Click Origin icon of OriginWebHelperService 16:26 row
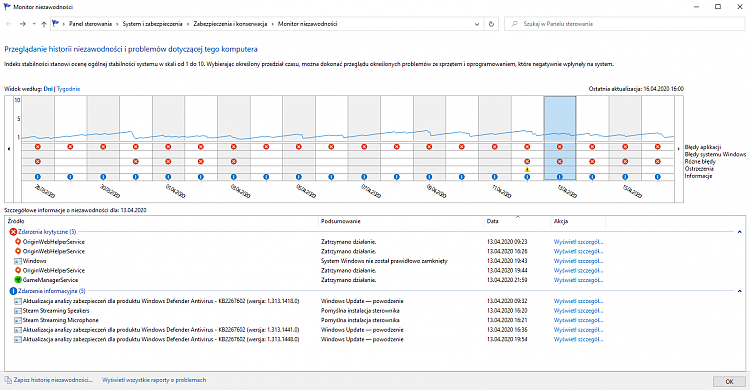Screen dimensions: 750x390 [18, 251]
